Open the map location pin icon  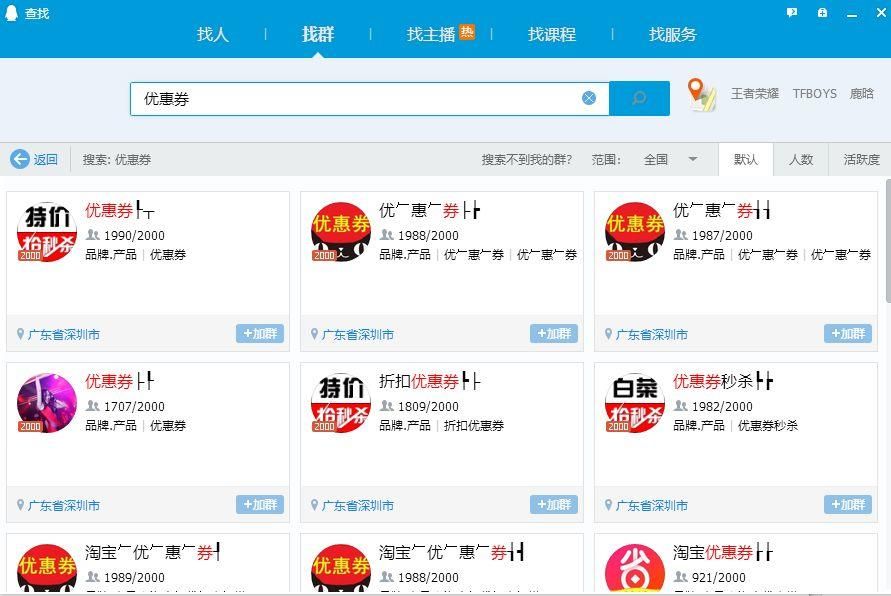click(701, 94)
